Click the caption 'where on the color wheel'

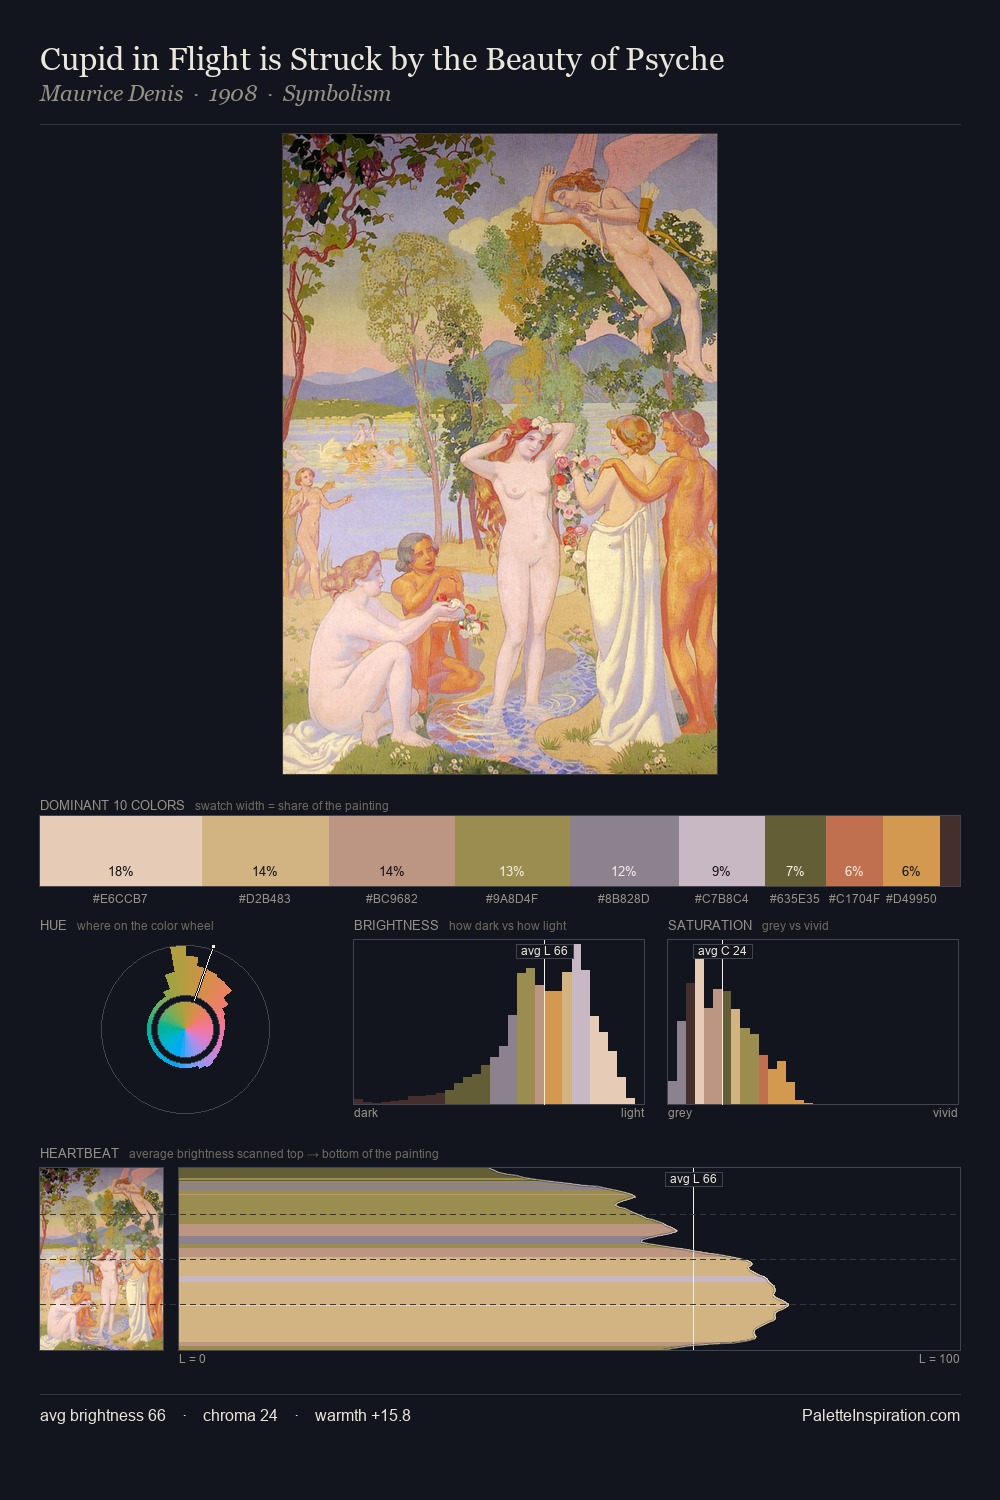145,926
